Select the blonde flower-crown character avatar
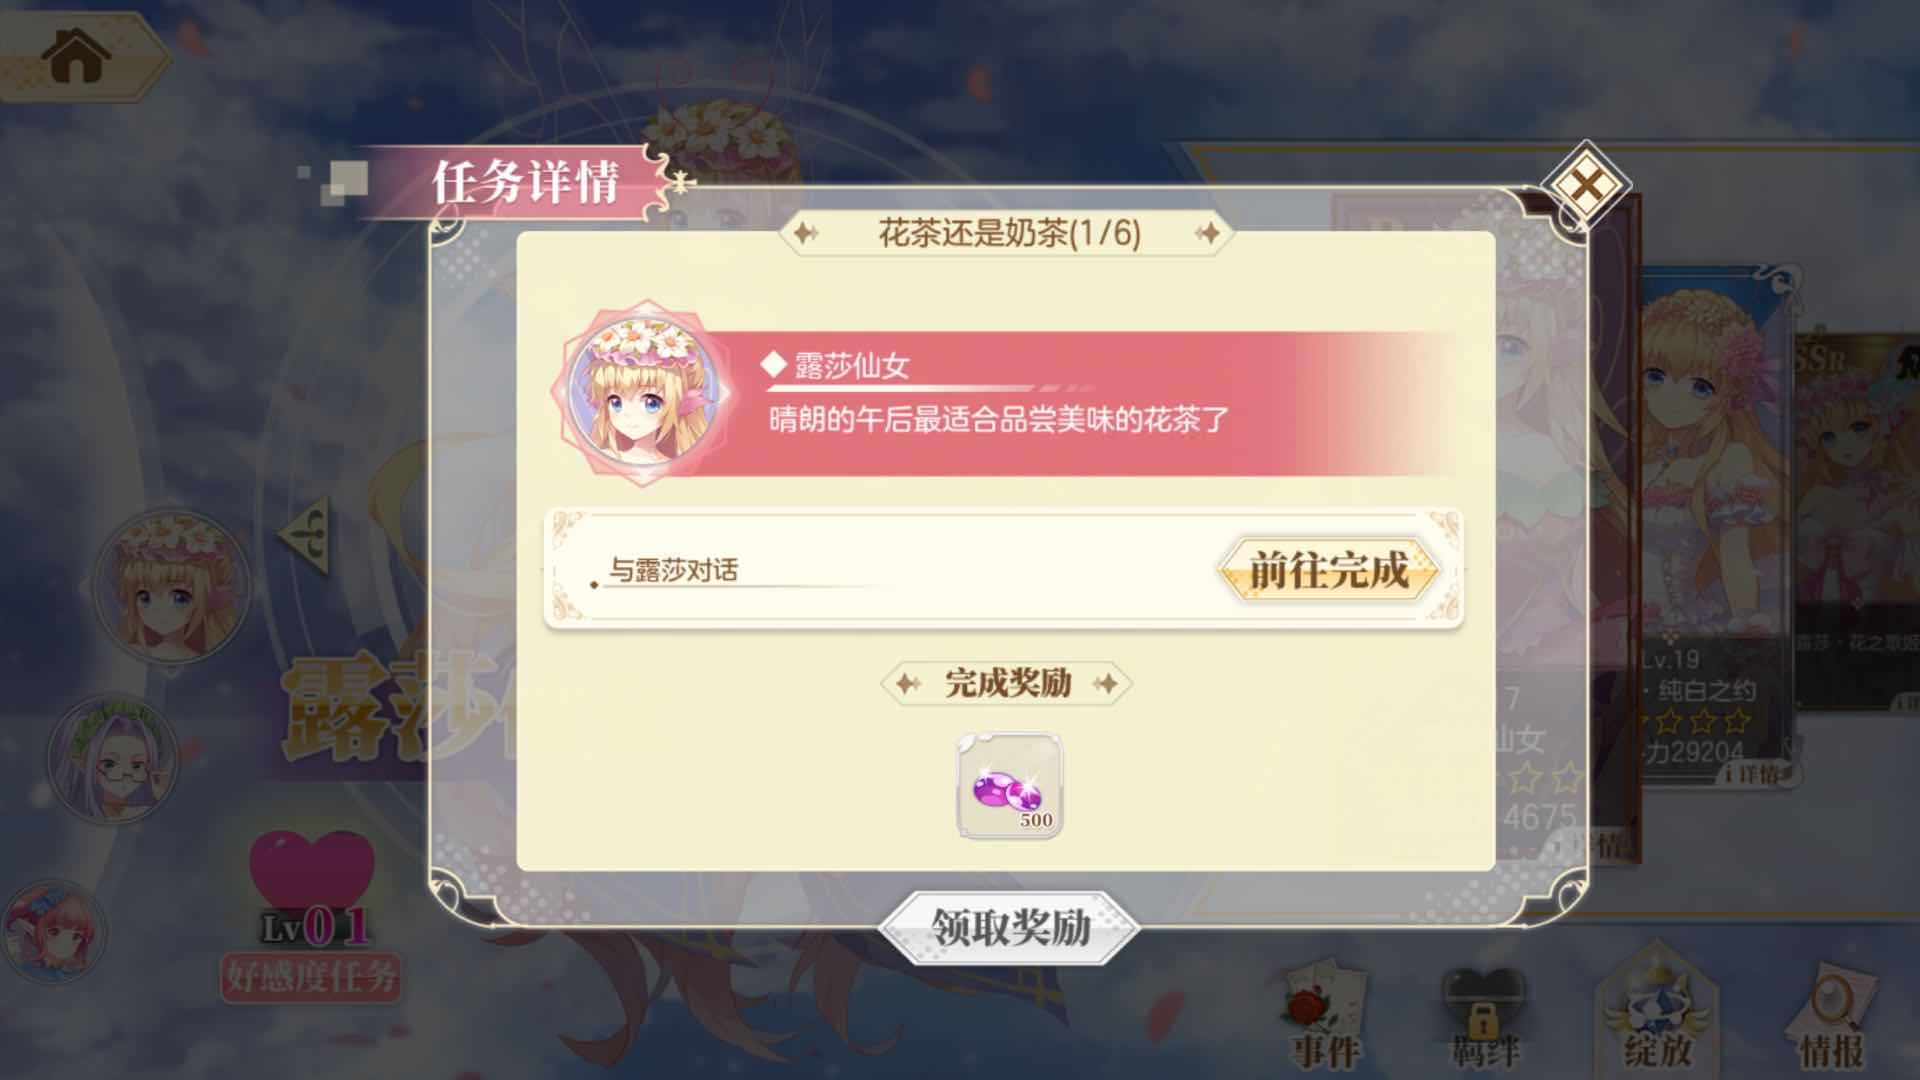 coord(172,584)
